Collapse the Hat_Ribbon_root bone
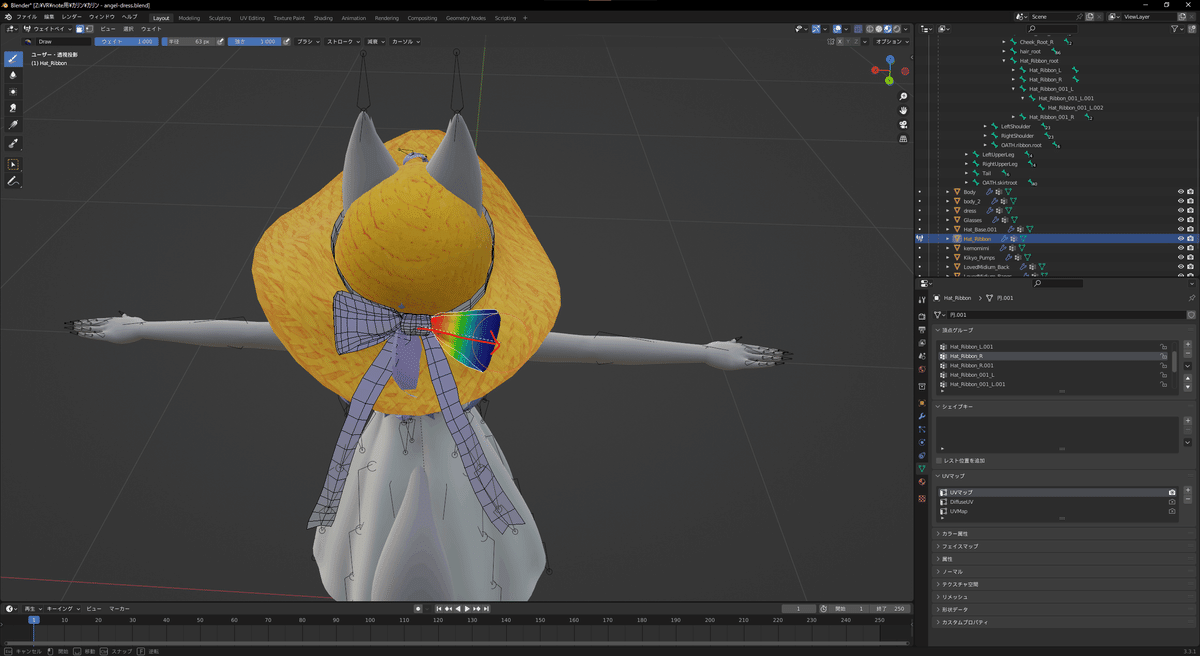Viewport: 1200px width, 656px height. click(1004, 61)
